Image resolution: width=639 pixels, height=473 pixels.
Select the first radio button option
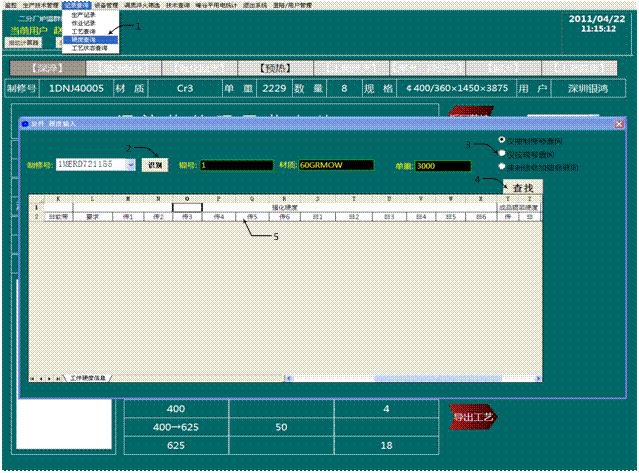coord(501,140)
